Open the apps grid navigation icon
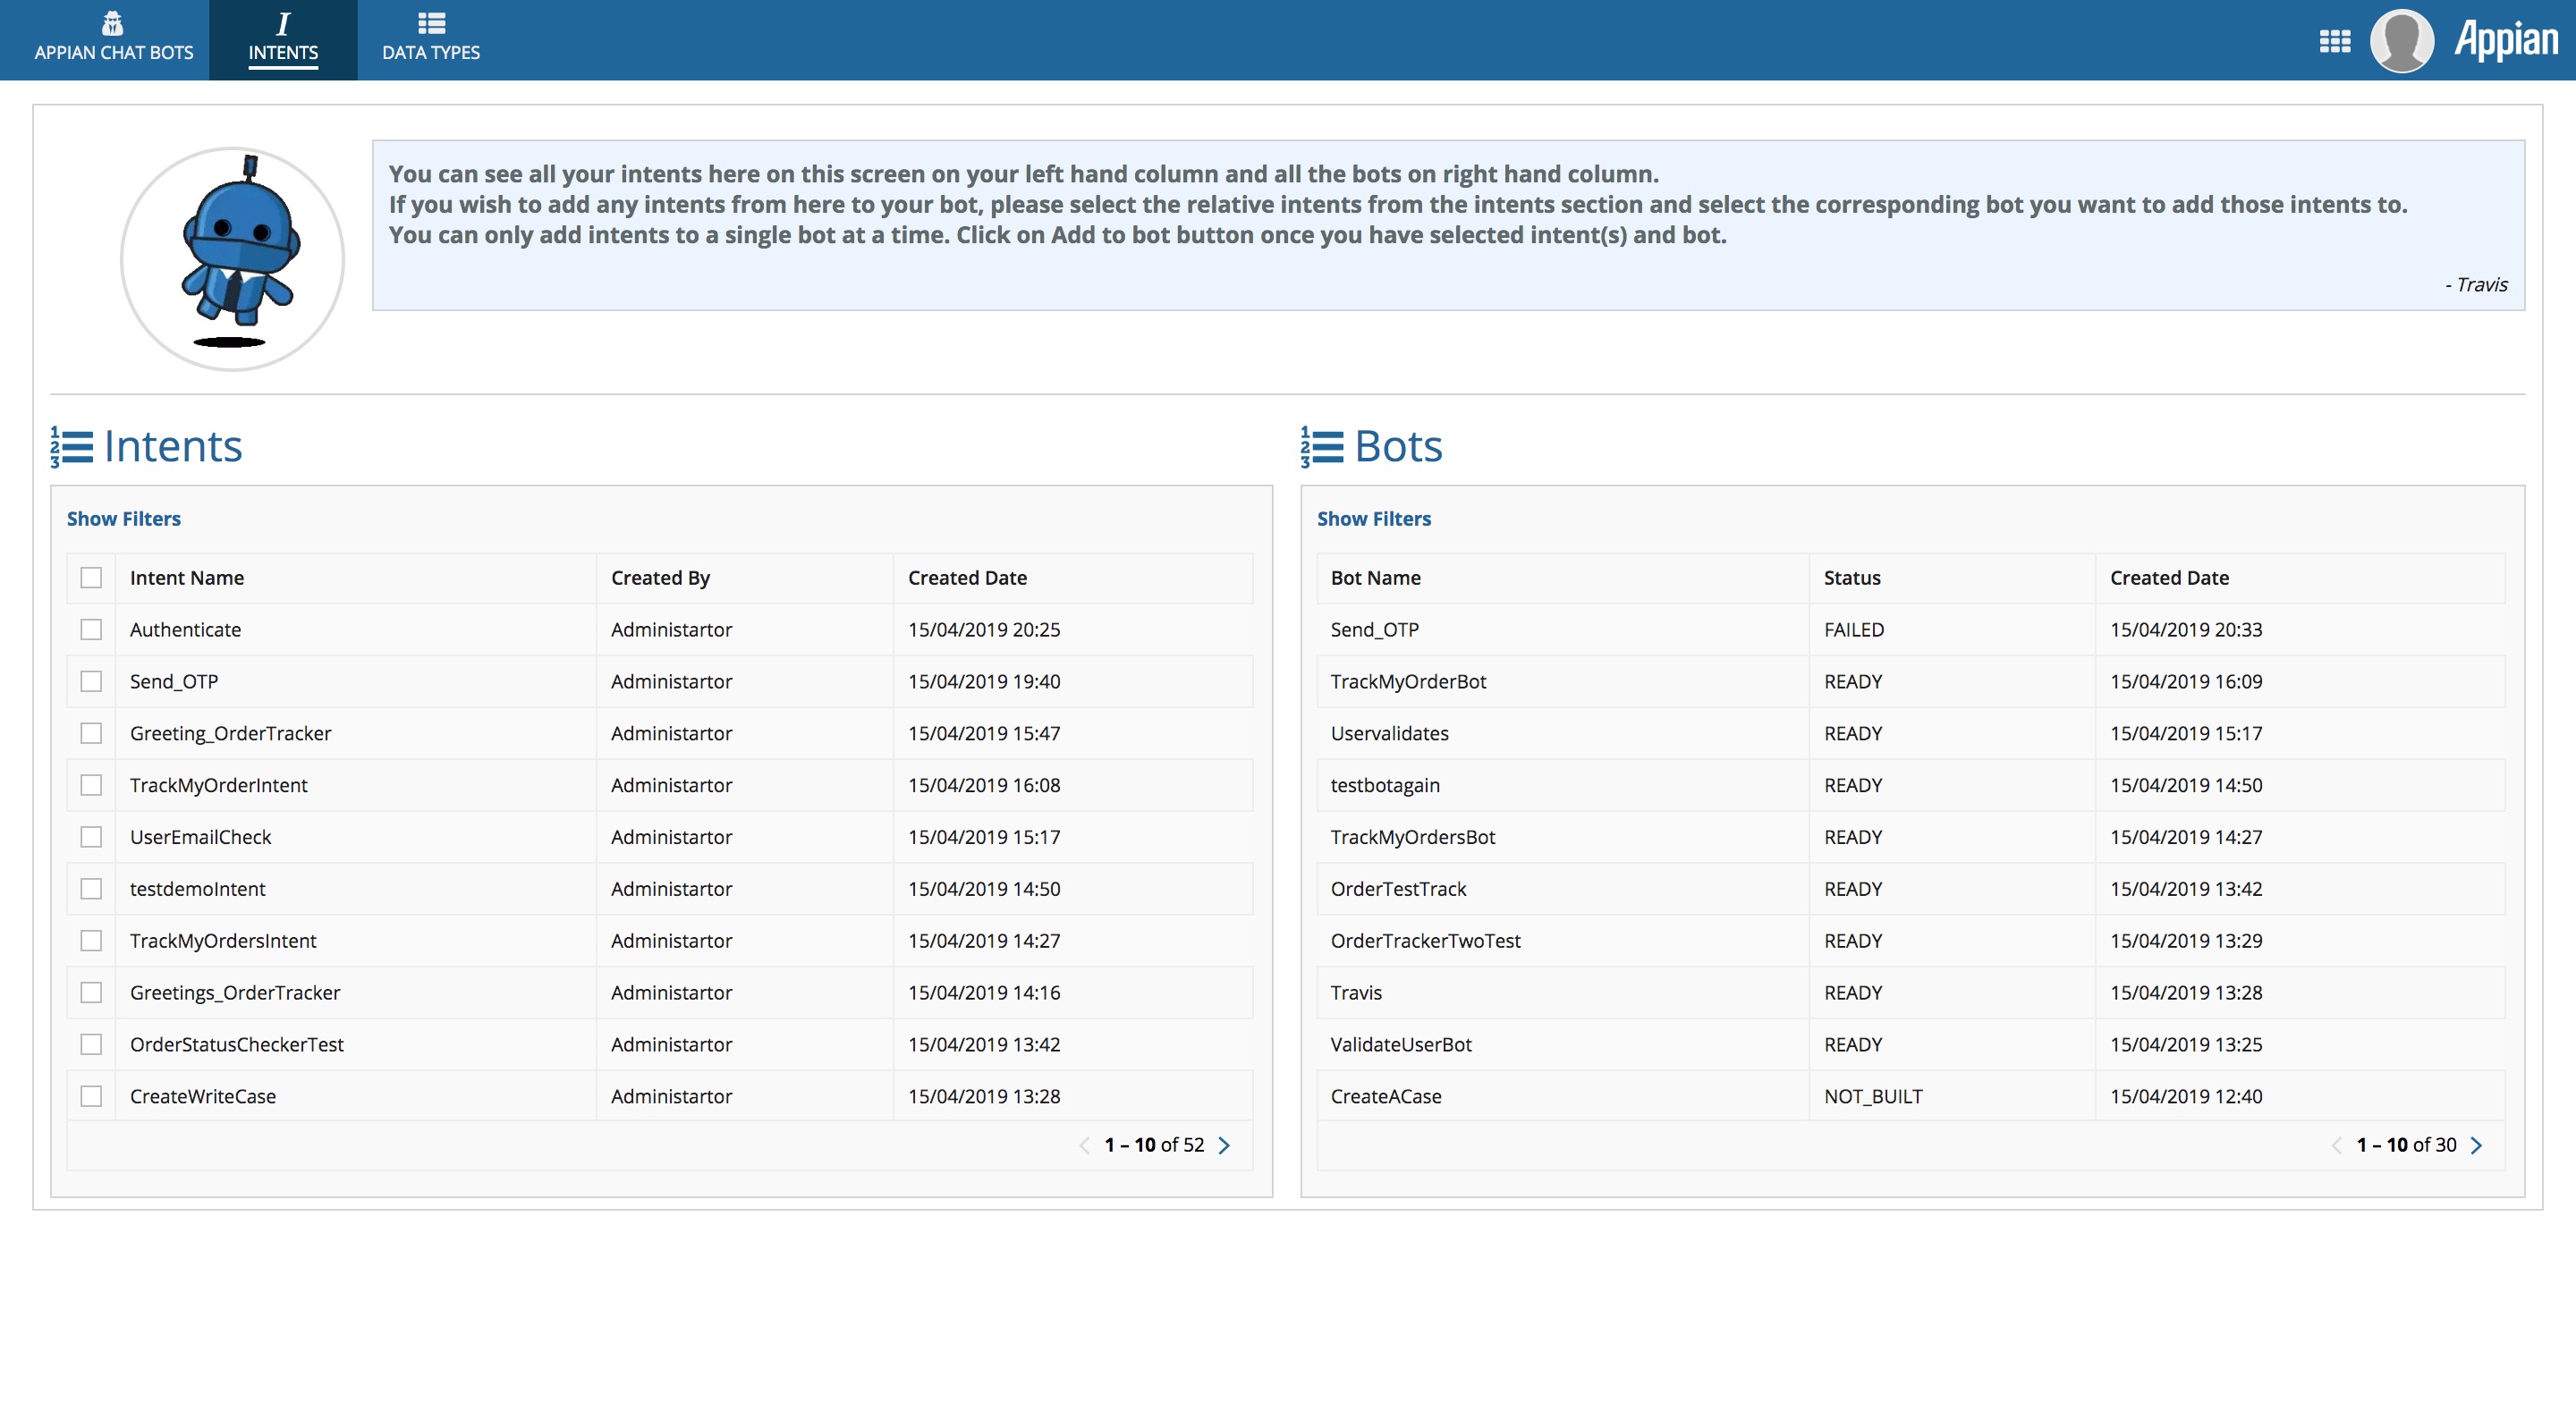This screenshot has width=2576, height=1402. [x=2334, y=41]
